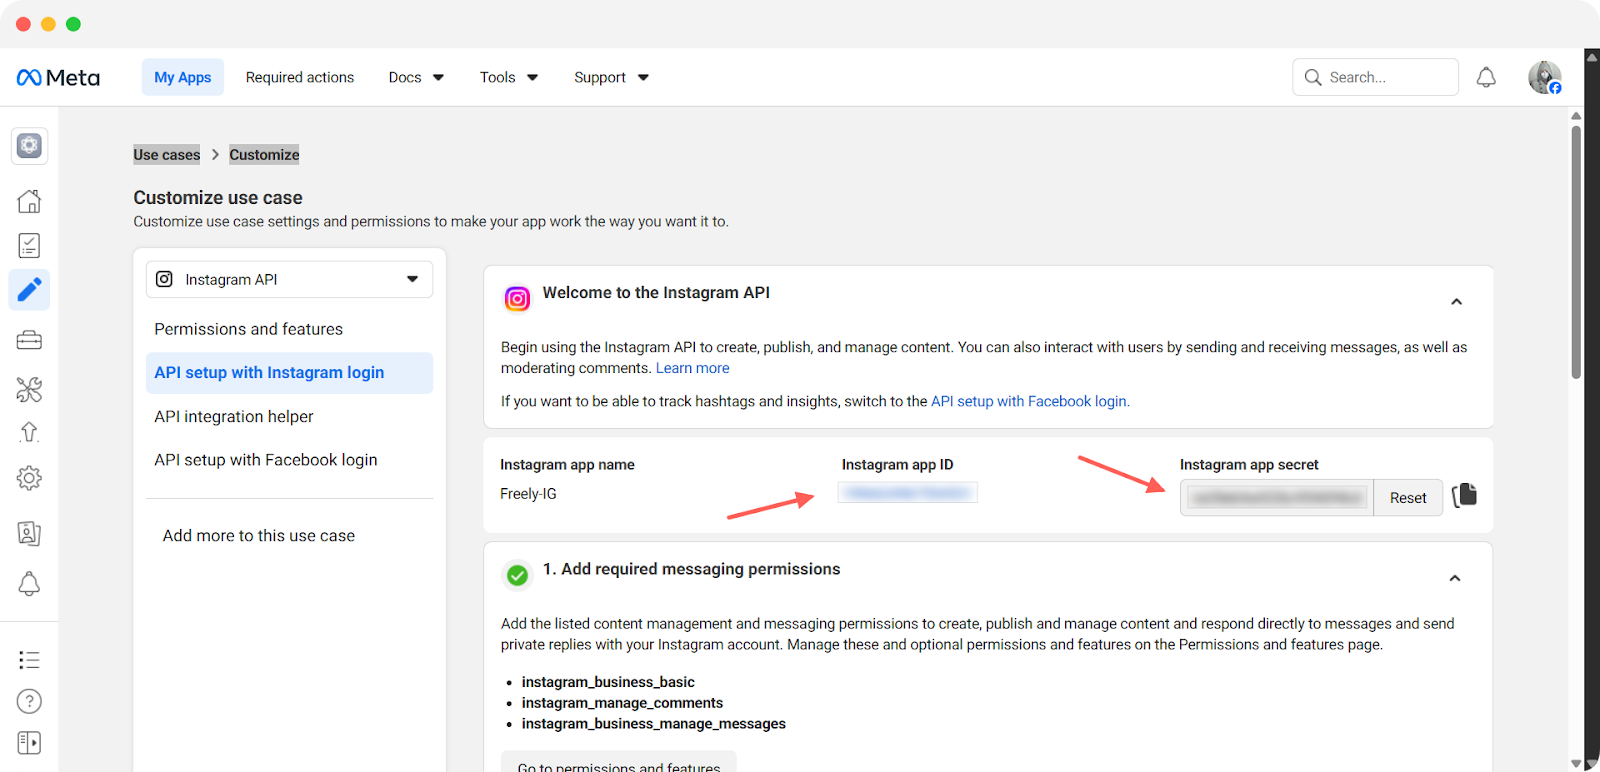Open the Instagram API dropdown
The image size is (1600, 772).
pyautogui.click(x=289, y=280)
